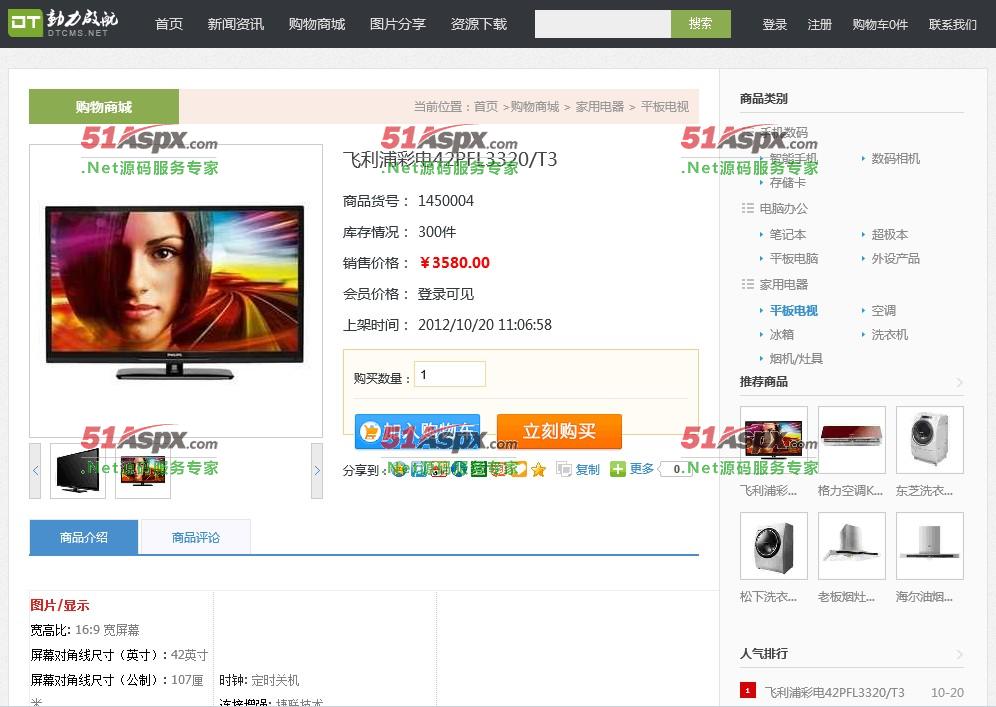Select the side-view TV thumbnail

click(x=77, y=471)
